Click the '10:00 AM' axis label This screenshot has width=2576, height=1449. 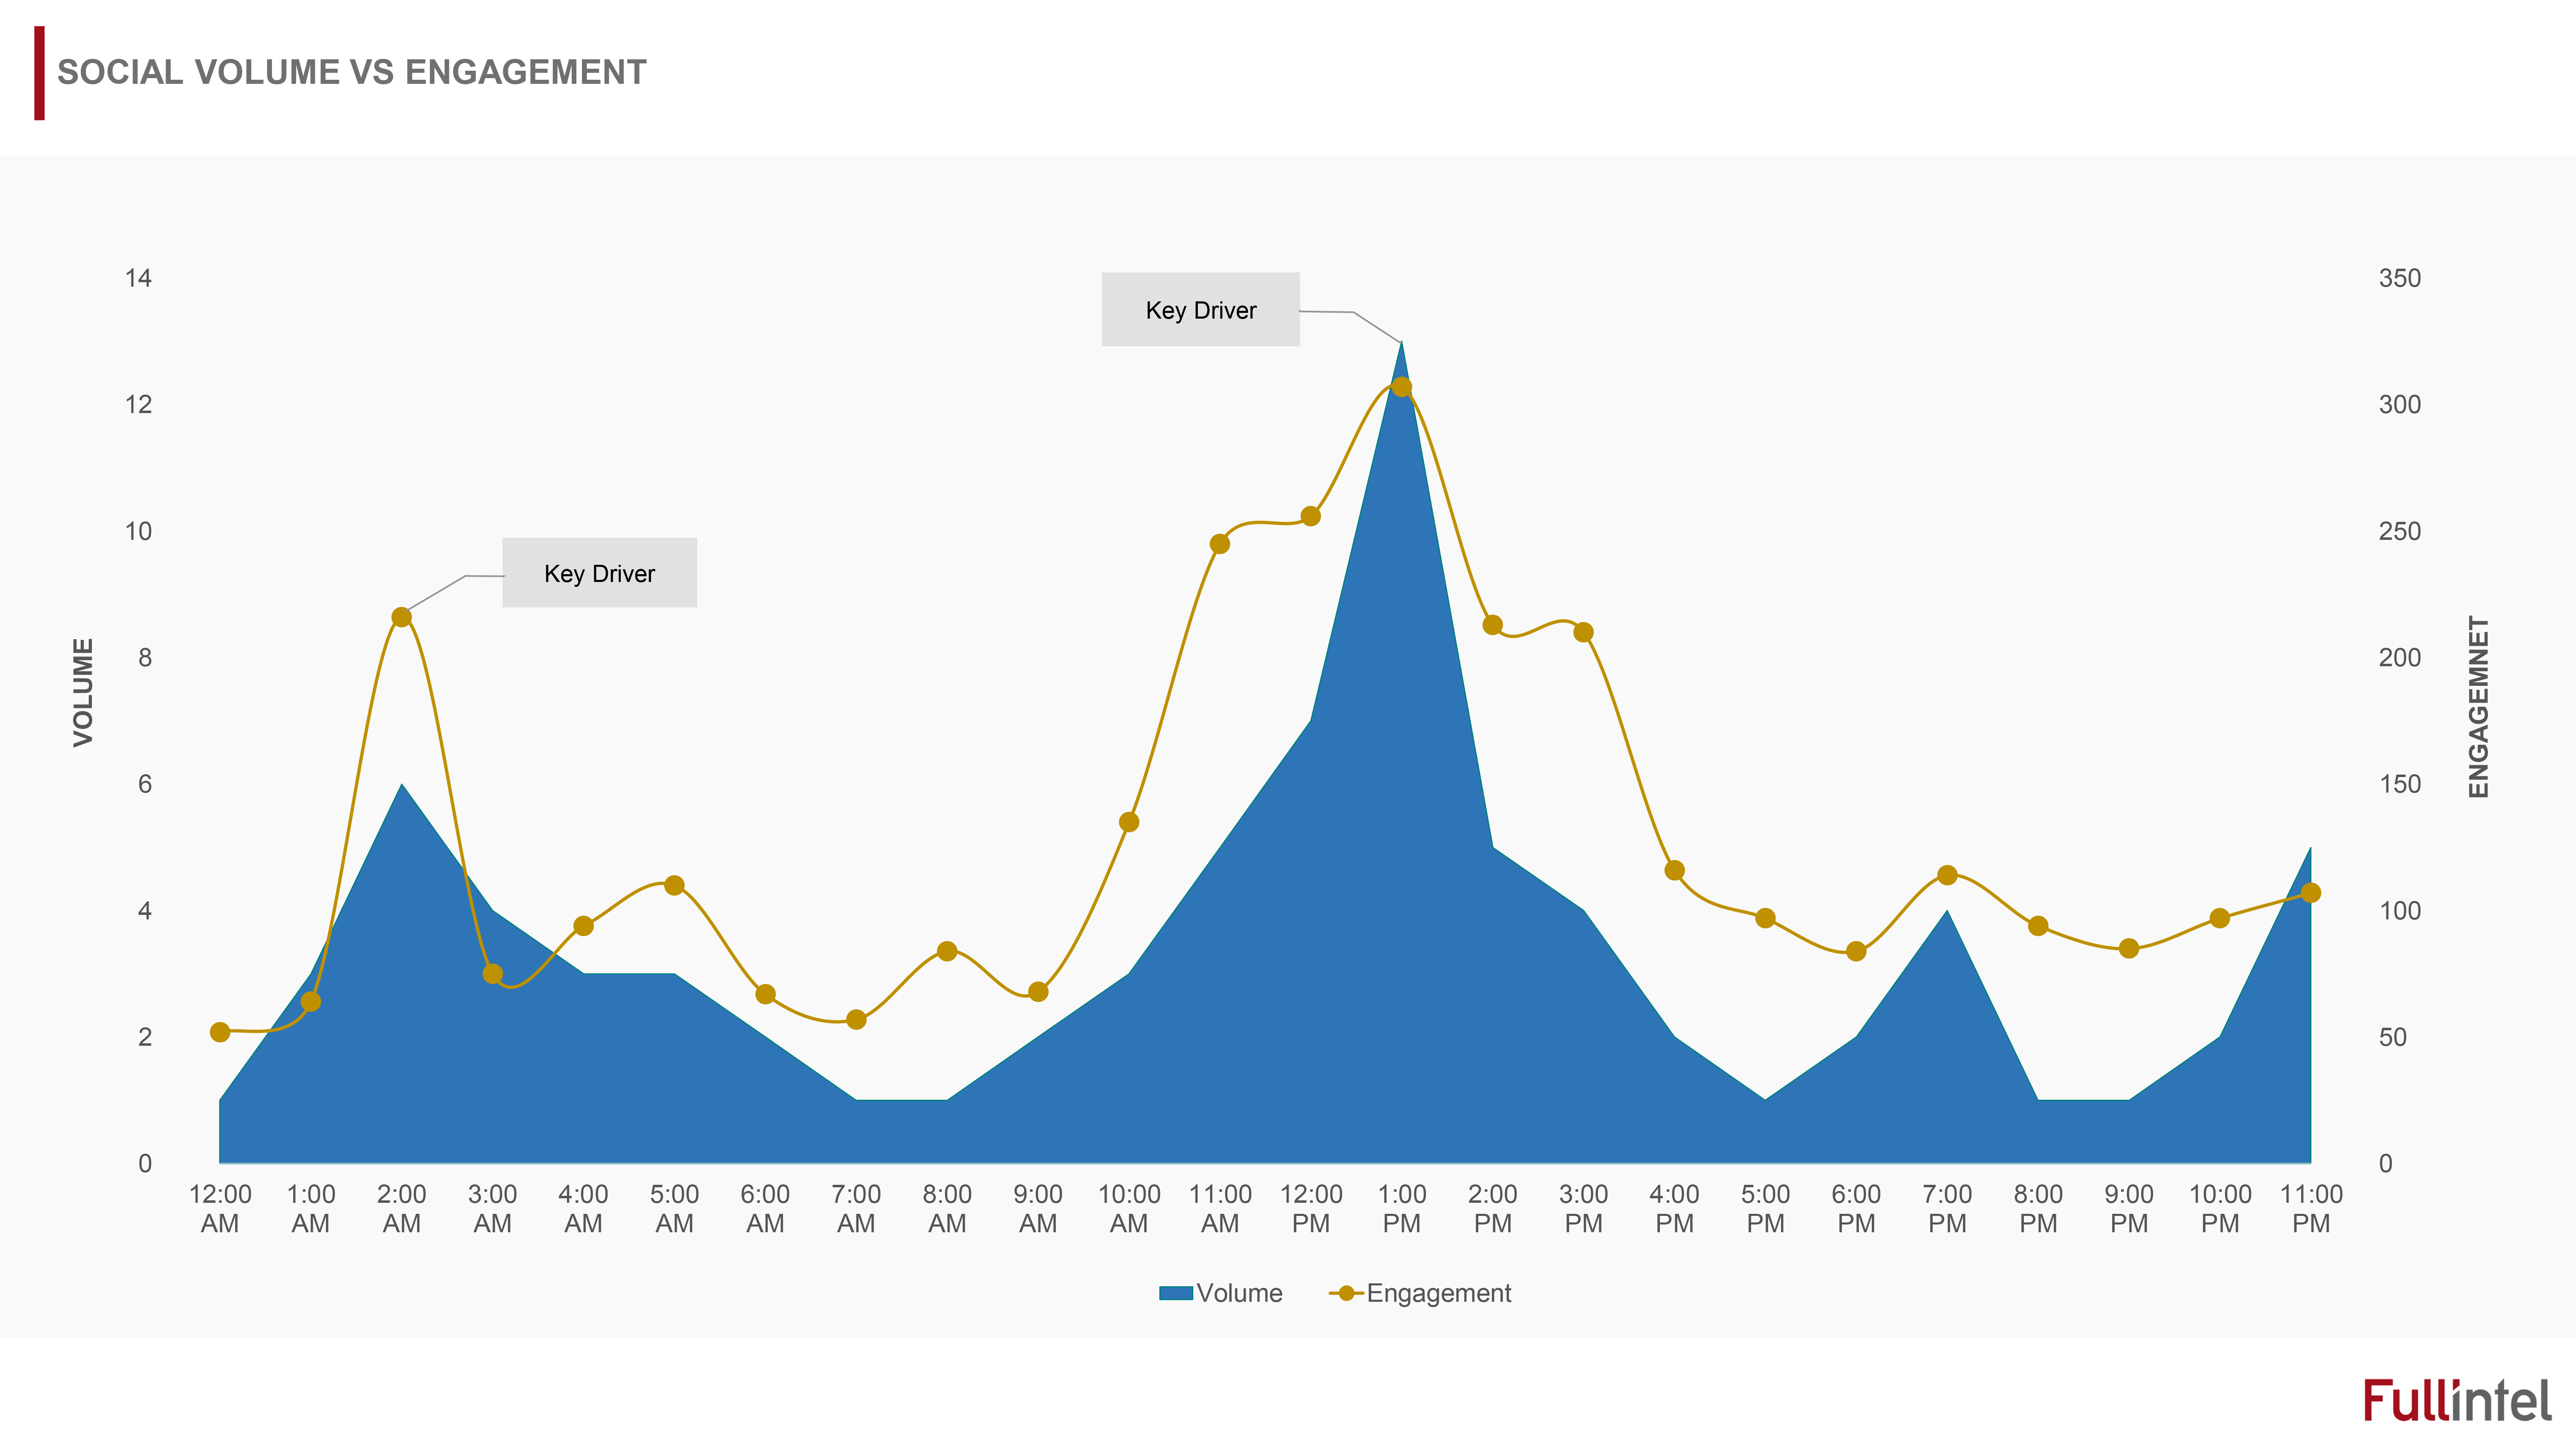click(1129, 1208)
